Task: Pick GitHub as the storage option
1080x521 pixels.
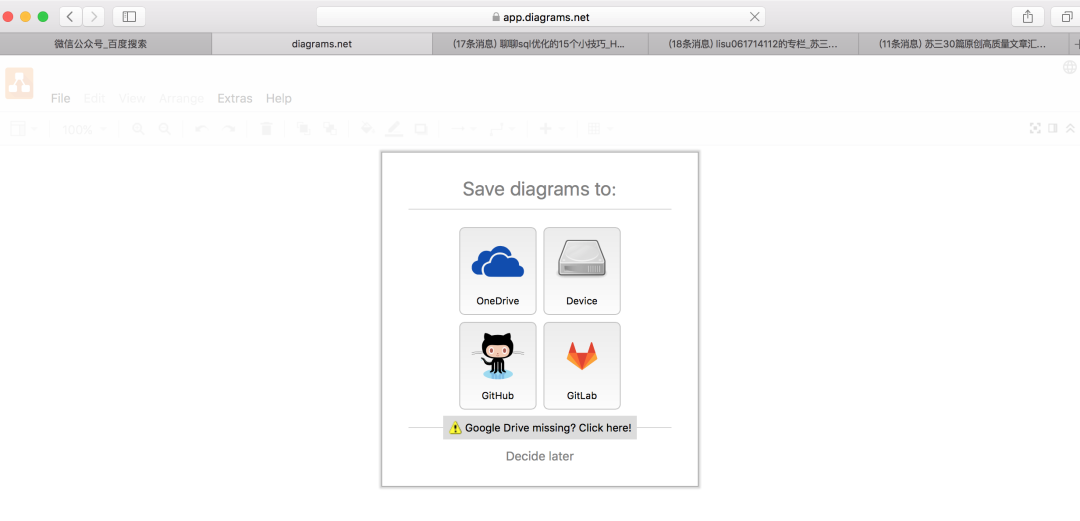Action: [497, 365]
